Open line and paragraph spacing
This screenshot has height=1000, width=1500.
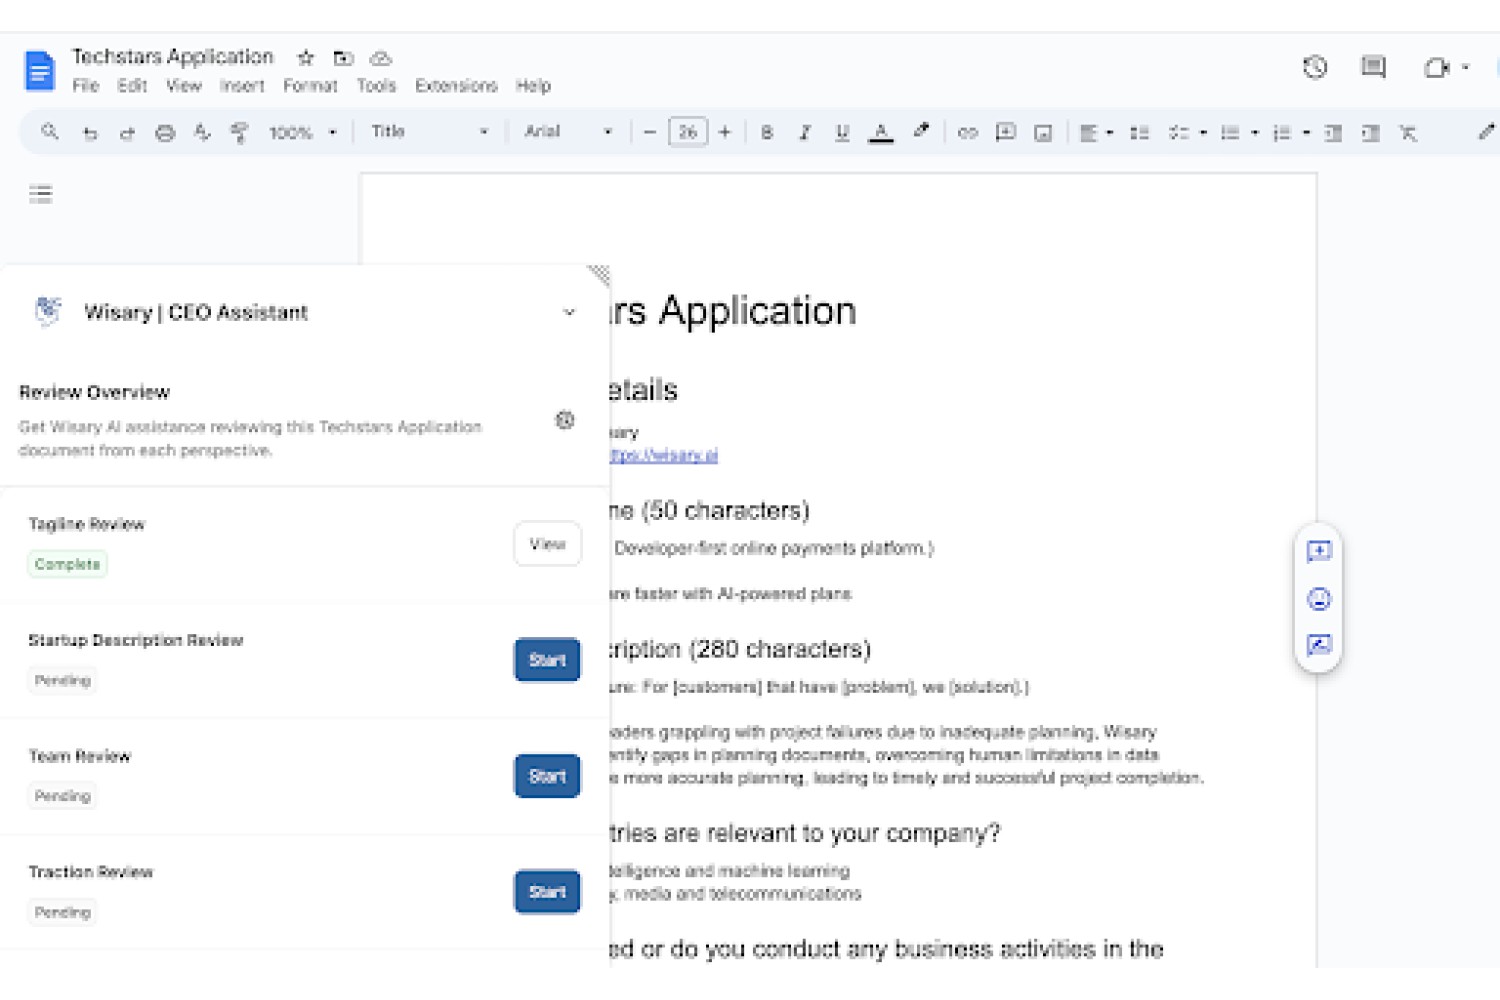1139,133
